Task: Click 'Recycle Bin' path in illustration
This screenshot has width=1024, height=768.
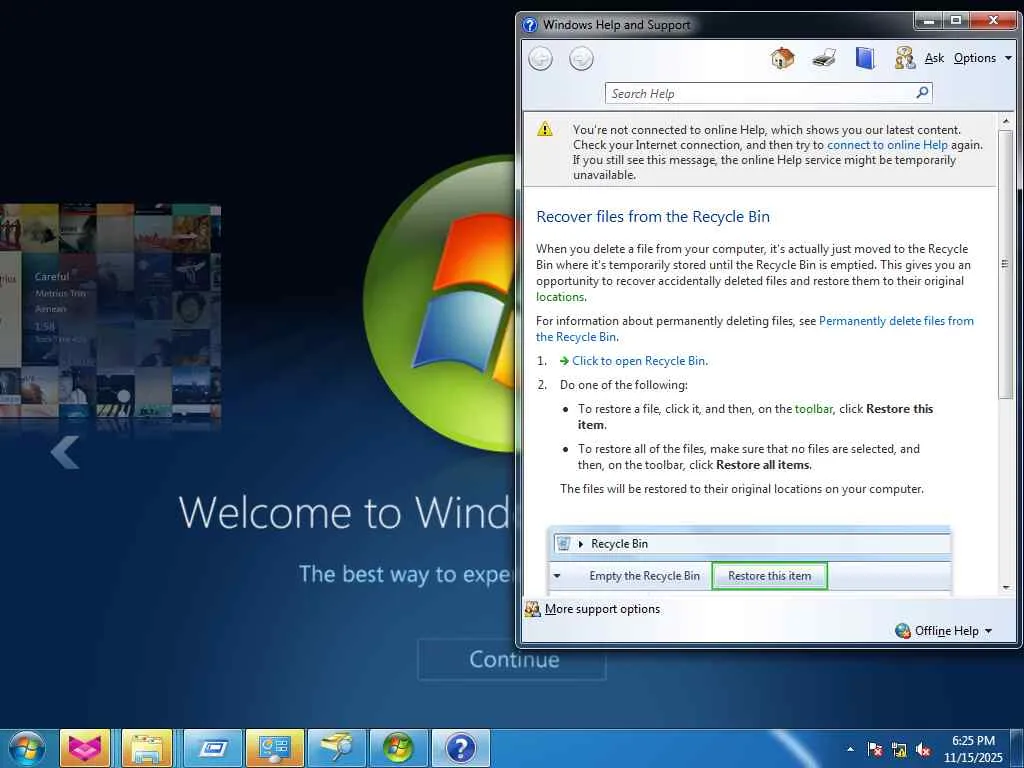Action: pyautogui.click(x=619, y=544)
